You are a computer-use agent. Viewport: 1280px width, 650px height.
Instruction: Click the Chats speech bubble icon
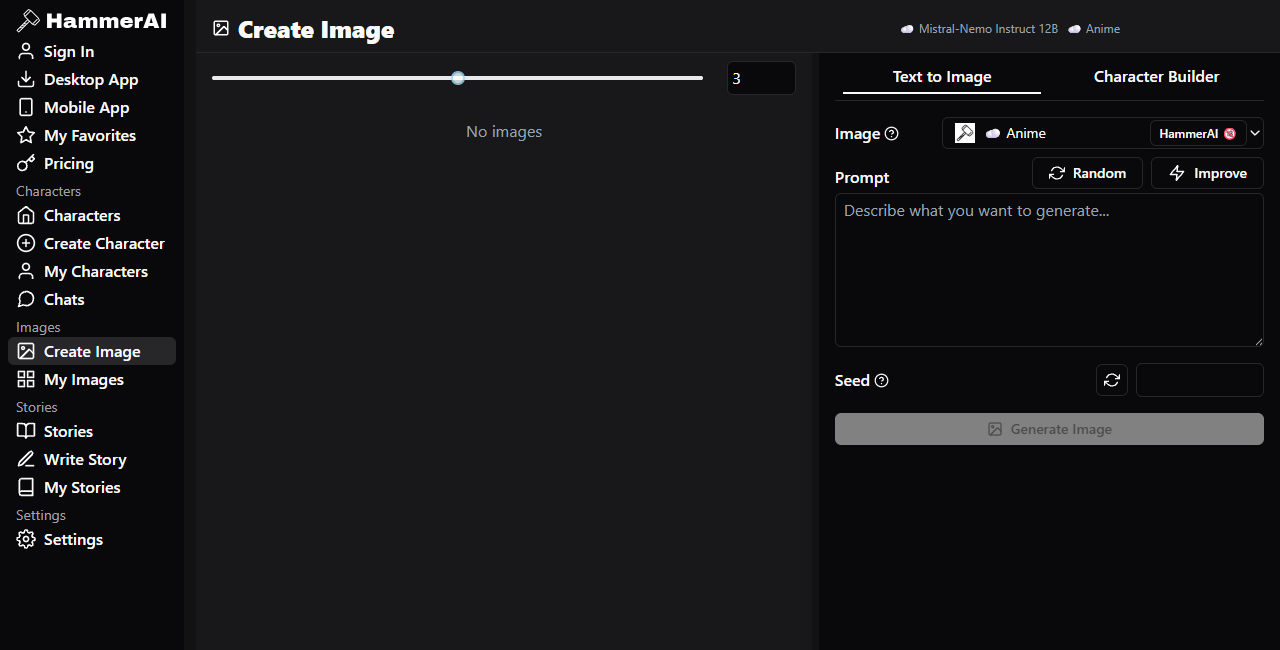[26, 299]
